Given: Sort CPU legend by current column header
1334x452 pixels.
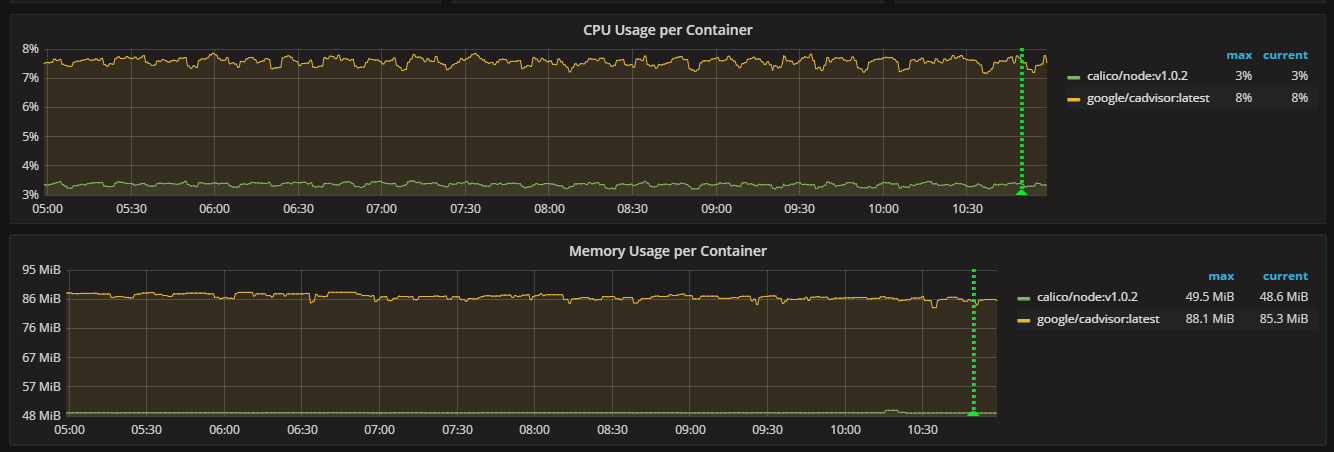Looking at the screenshot, I should 1285,55.
